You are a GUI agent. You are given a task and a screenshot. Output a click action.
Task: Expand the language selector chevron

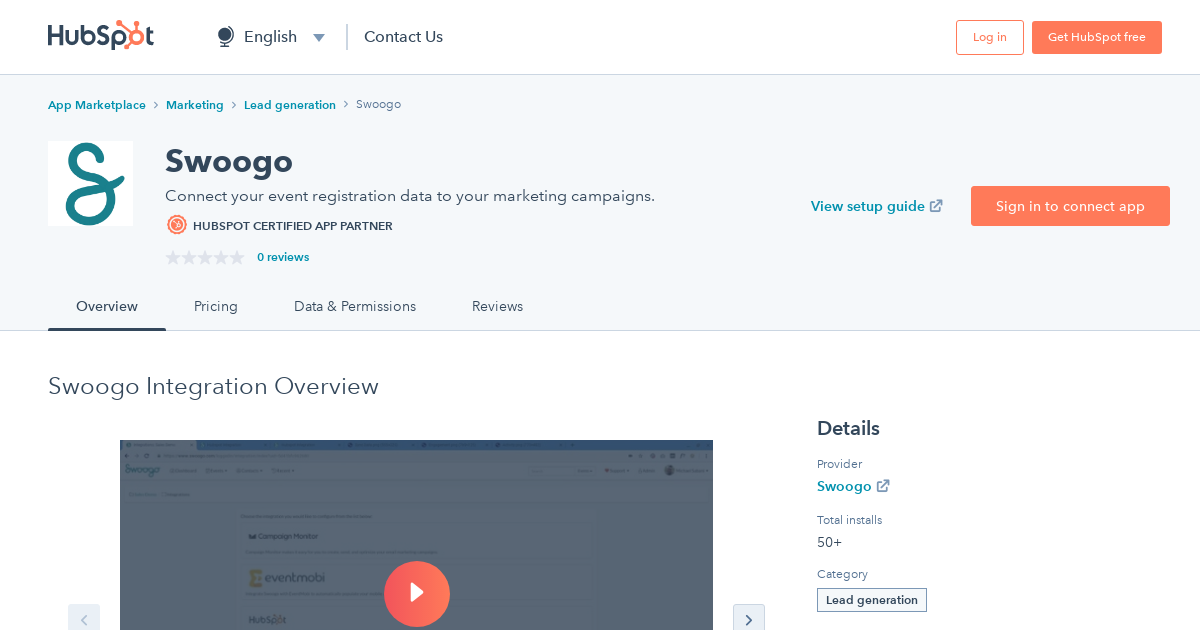(x=318, y=37)
